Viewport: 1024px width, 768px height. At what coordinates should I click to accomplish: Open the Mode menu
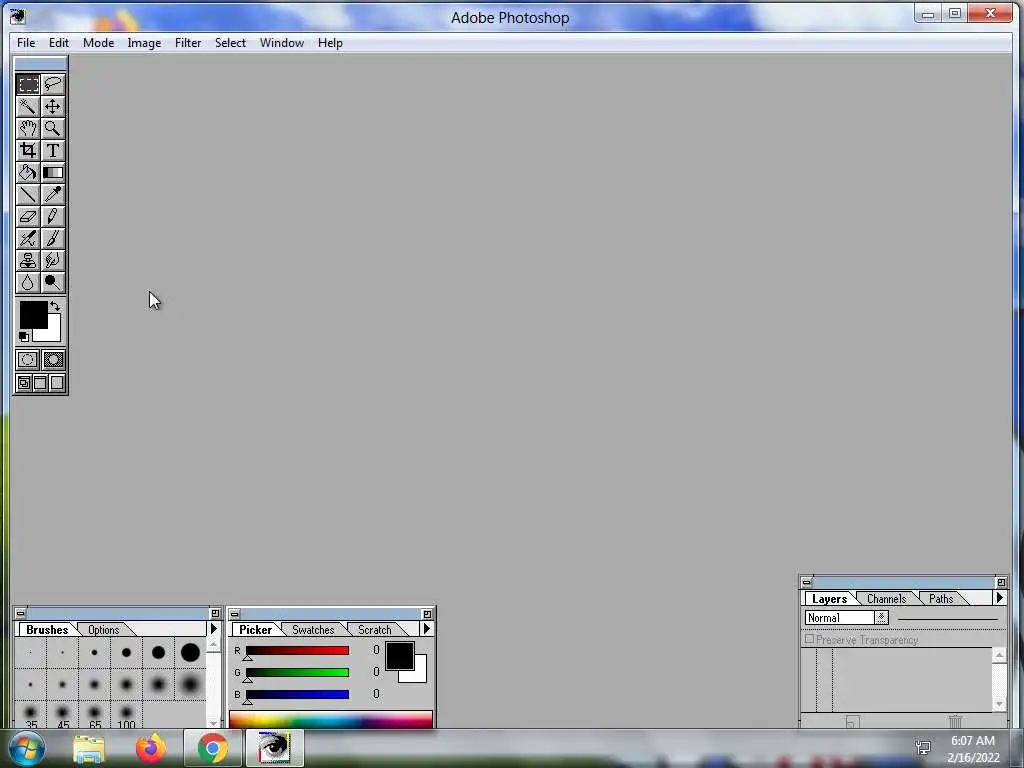pyautogui.click(x=99, y=43)
